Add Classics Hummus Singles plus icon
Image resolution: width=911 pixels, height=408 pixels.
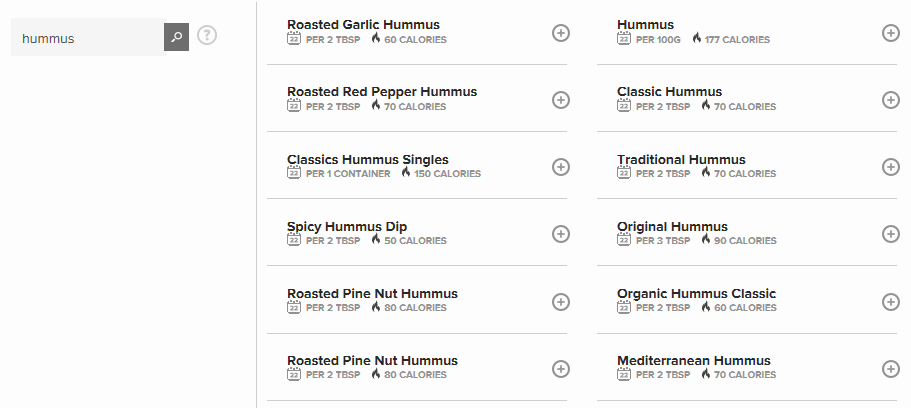(x=561, y=167)
